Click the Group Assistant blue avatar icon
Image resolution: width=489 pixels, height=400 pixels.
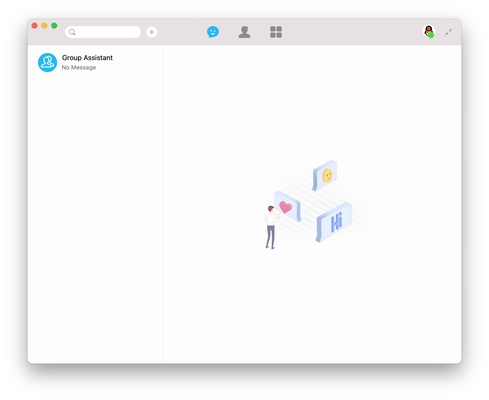point(47,62)
